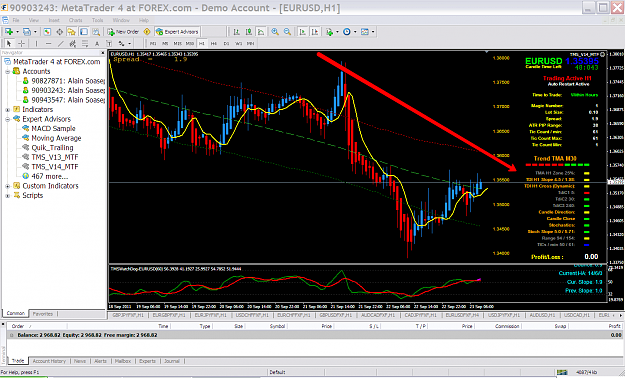This screenshot has height=378, width=625.
Task: Switch to Account History tab
Action: click(49, 361)
